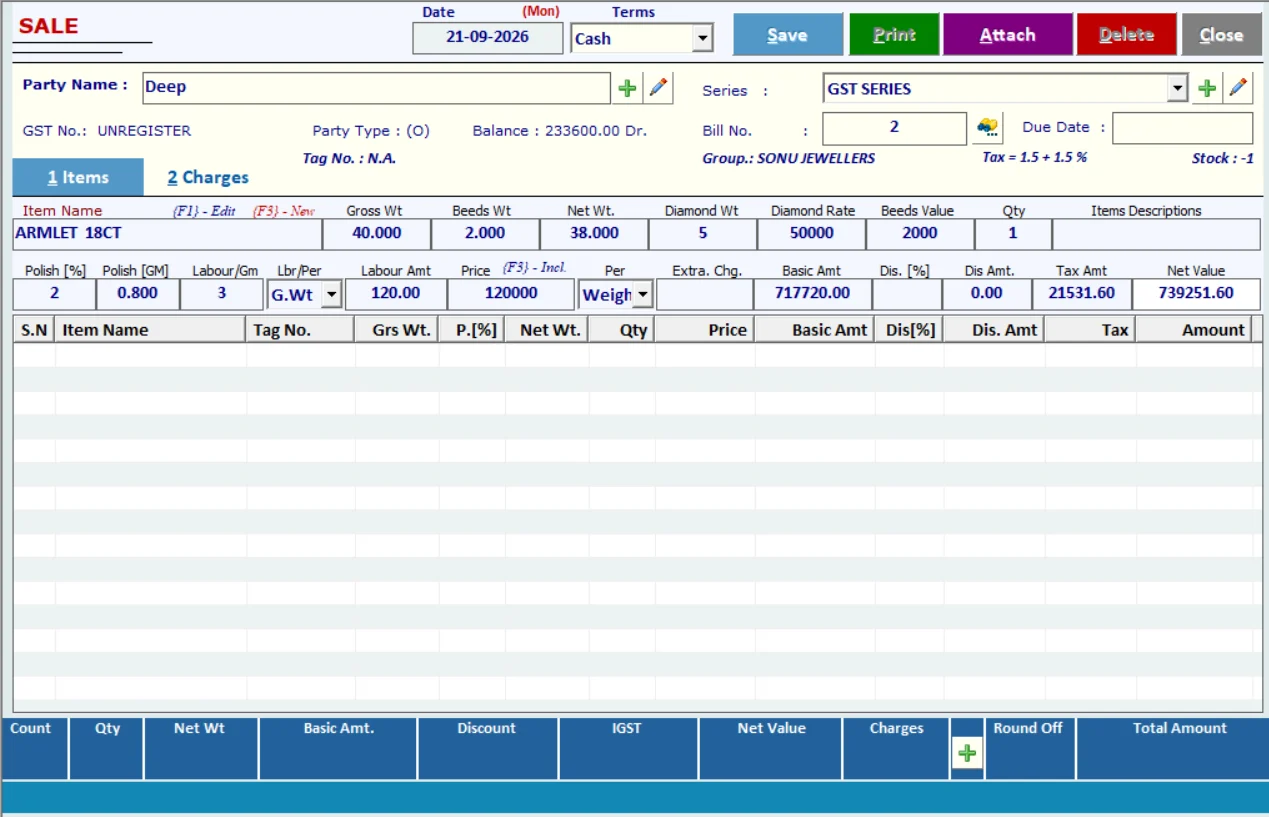Click the Save button
The image size is (1269, 817).
788,35
